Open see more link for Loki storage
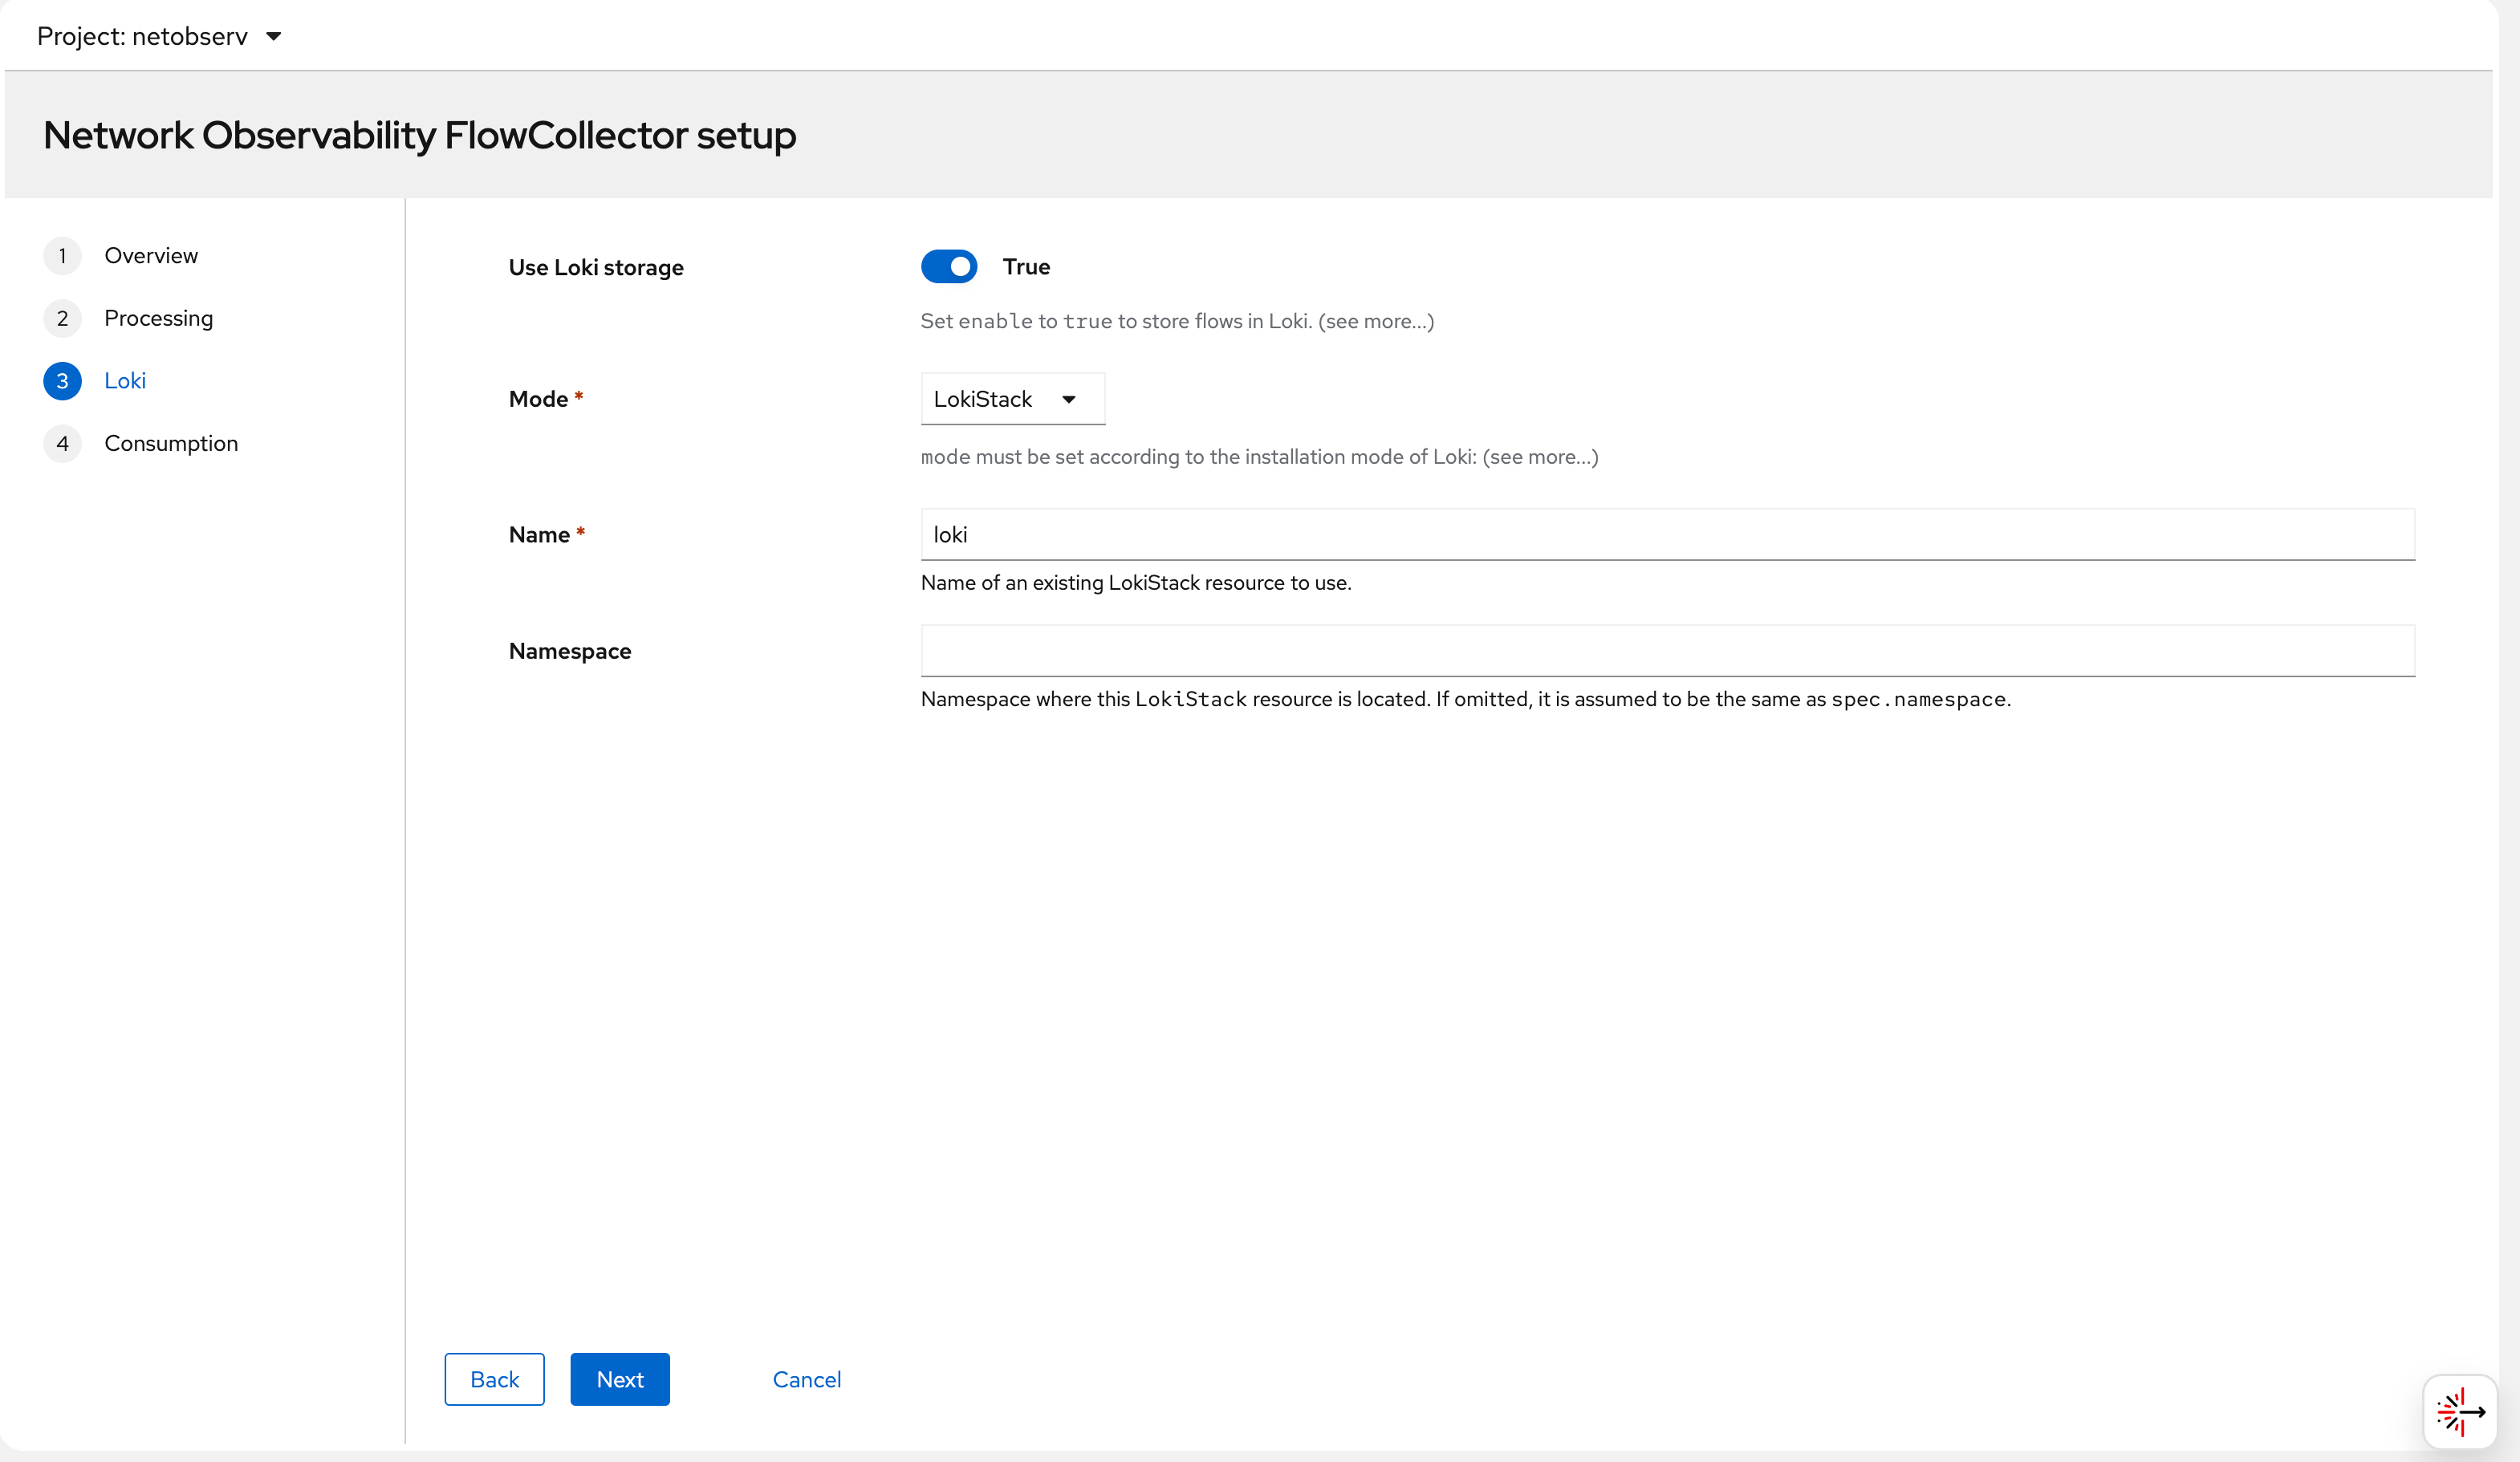The height and width of the screenshot is (1462, 2520). coord(1375,321)
